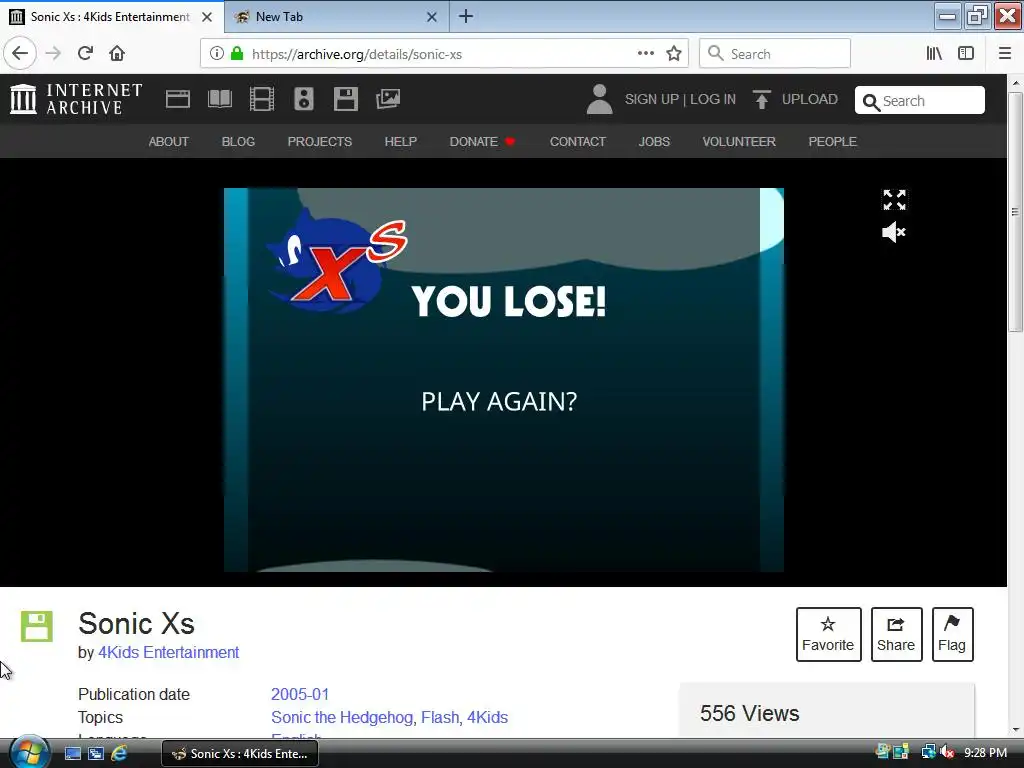
Task: Click the UPLOAD link
Action: 796,99
